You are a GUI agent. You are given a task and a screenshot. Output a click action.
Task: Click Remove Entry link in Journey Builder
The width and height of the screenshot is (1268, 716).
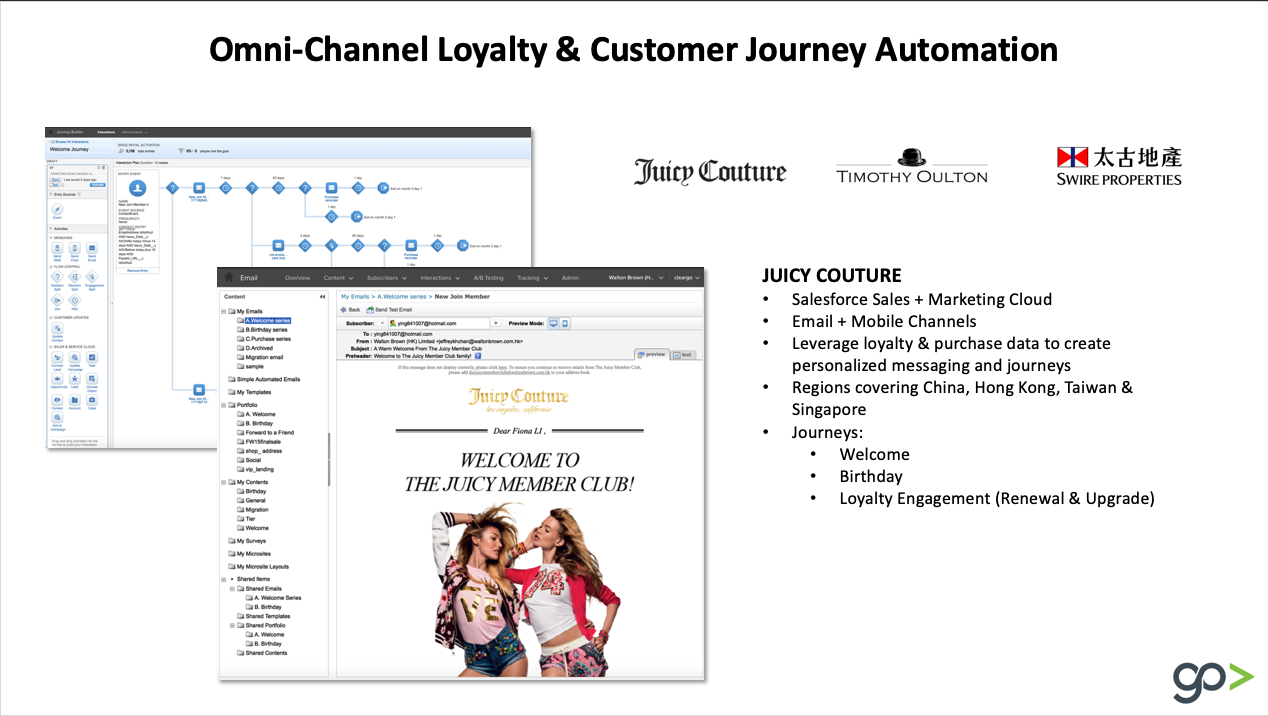tap(137, 271)
